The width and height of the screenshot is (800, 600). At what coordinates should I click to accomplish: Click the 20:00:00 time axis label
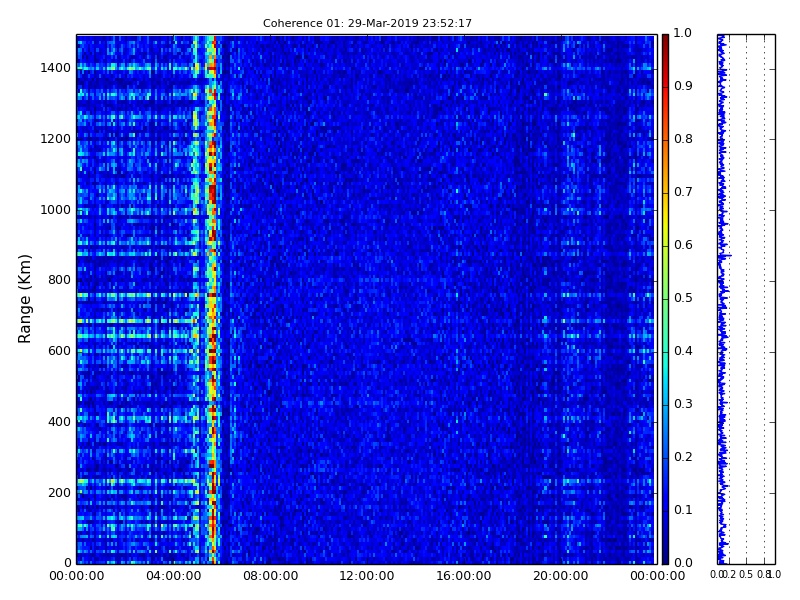point(561,576)
